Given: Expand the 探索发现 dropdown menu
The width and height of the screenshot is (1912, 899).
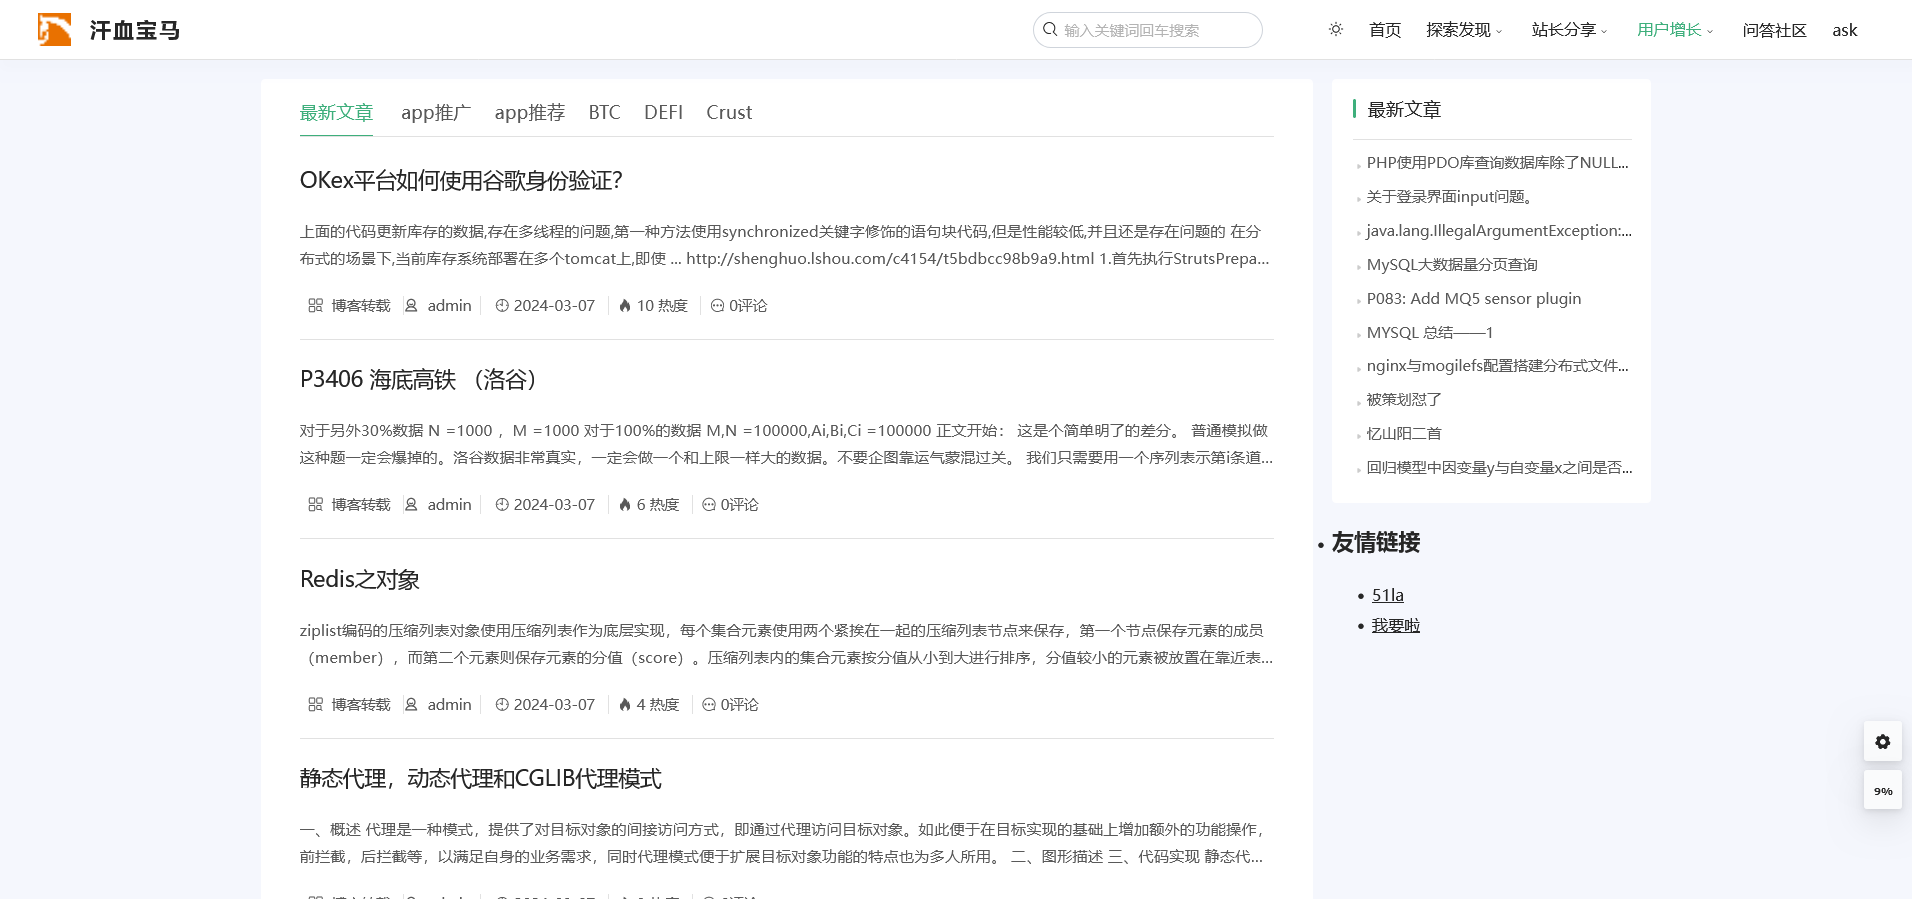Looking at the screenshot, I should (x=1464, y=30).
